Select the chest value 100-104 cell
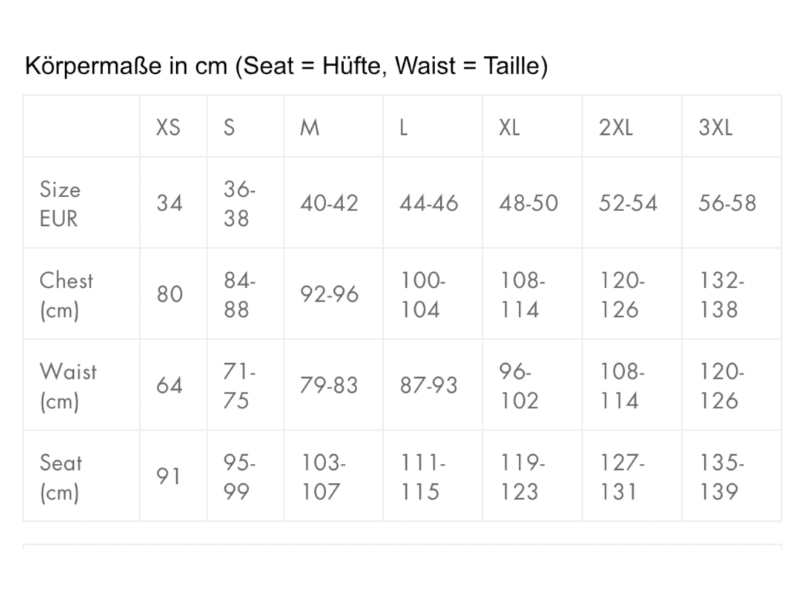 pyautogui.click(x=421, y=295)
